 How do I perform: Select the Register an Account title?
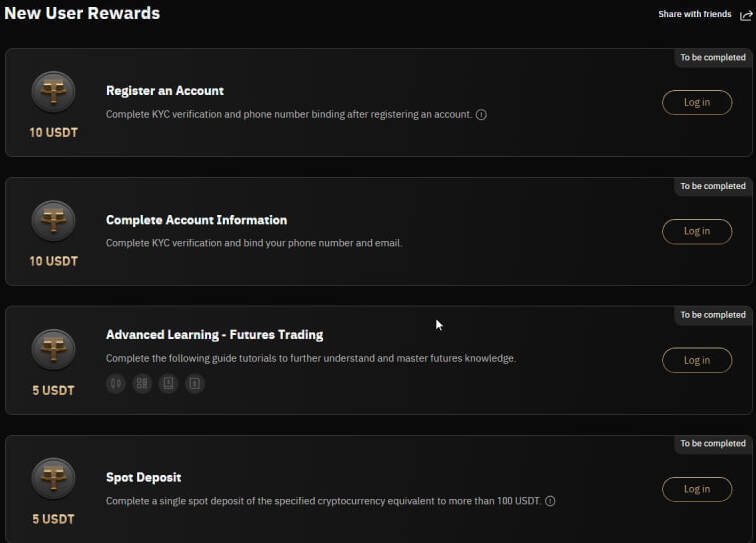pos(165,91)
